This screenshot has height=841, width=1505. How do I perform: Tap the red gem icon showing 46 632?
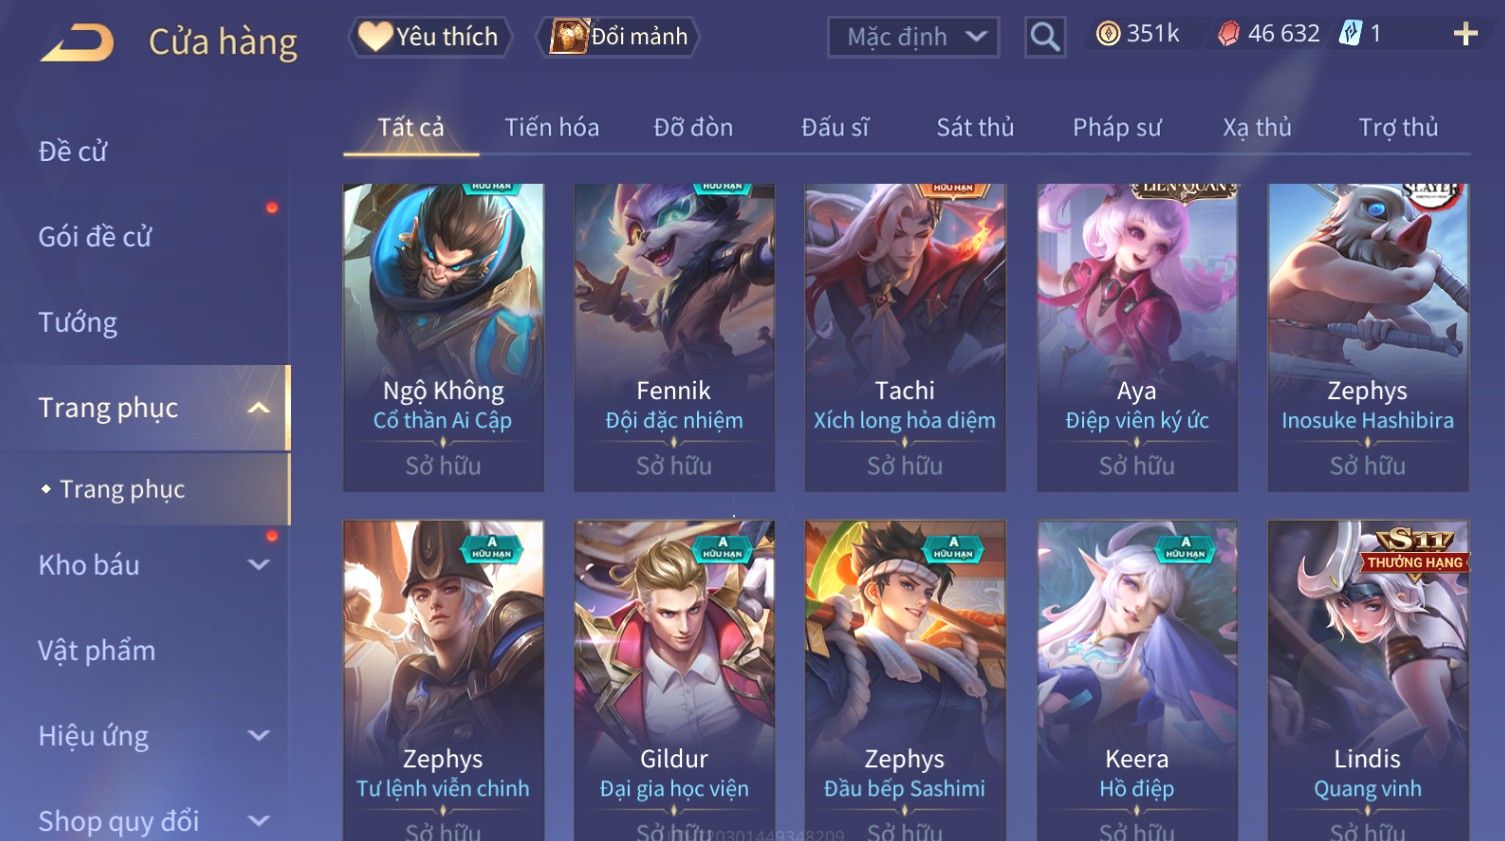coord(1228,34)
